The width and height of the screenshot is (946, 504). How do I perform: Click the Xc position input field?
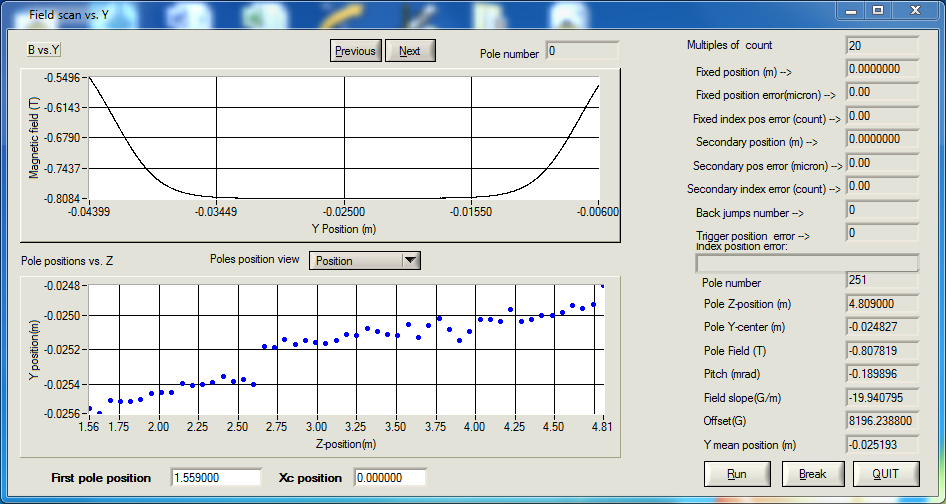[390, 478]
